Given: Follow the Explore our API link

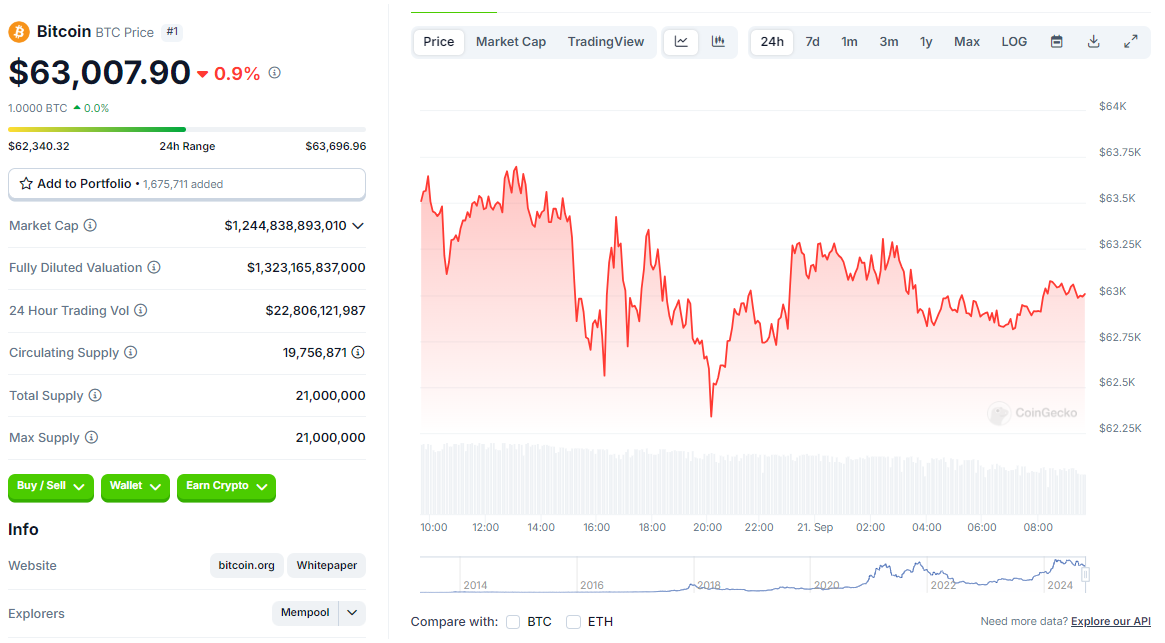Looking at the screenshot, I should point(1111,621).
